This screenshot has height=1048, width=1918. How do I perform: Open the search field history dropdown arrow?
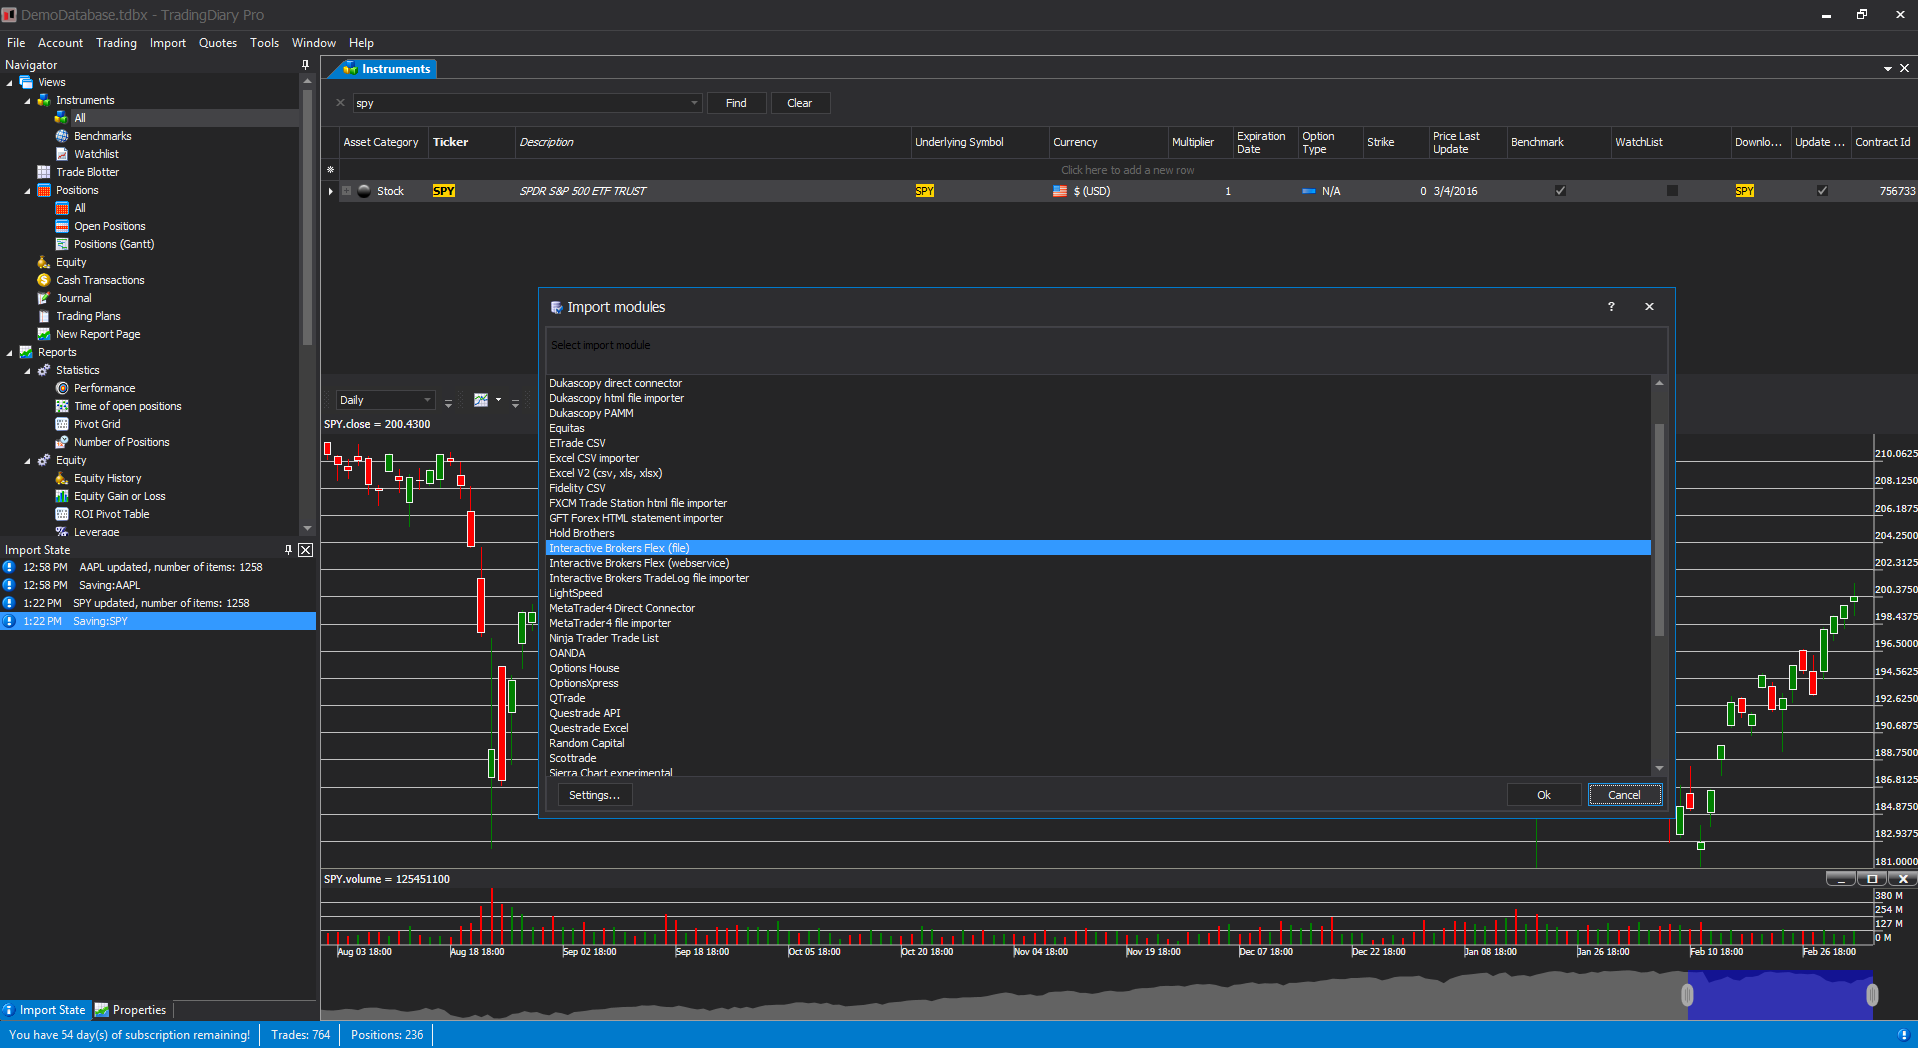point(694,103)
